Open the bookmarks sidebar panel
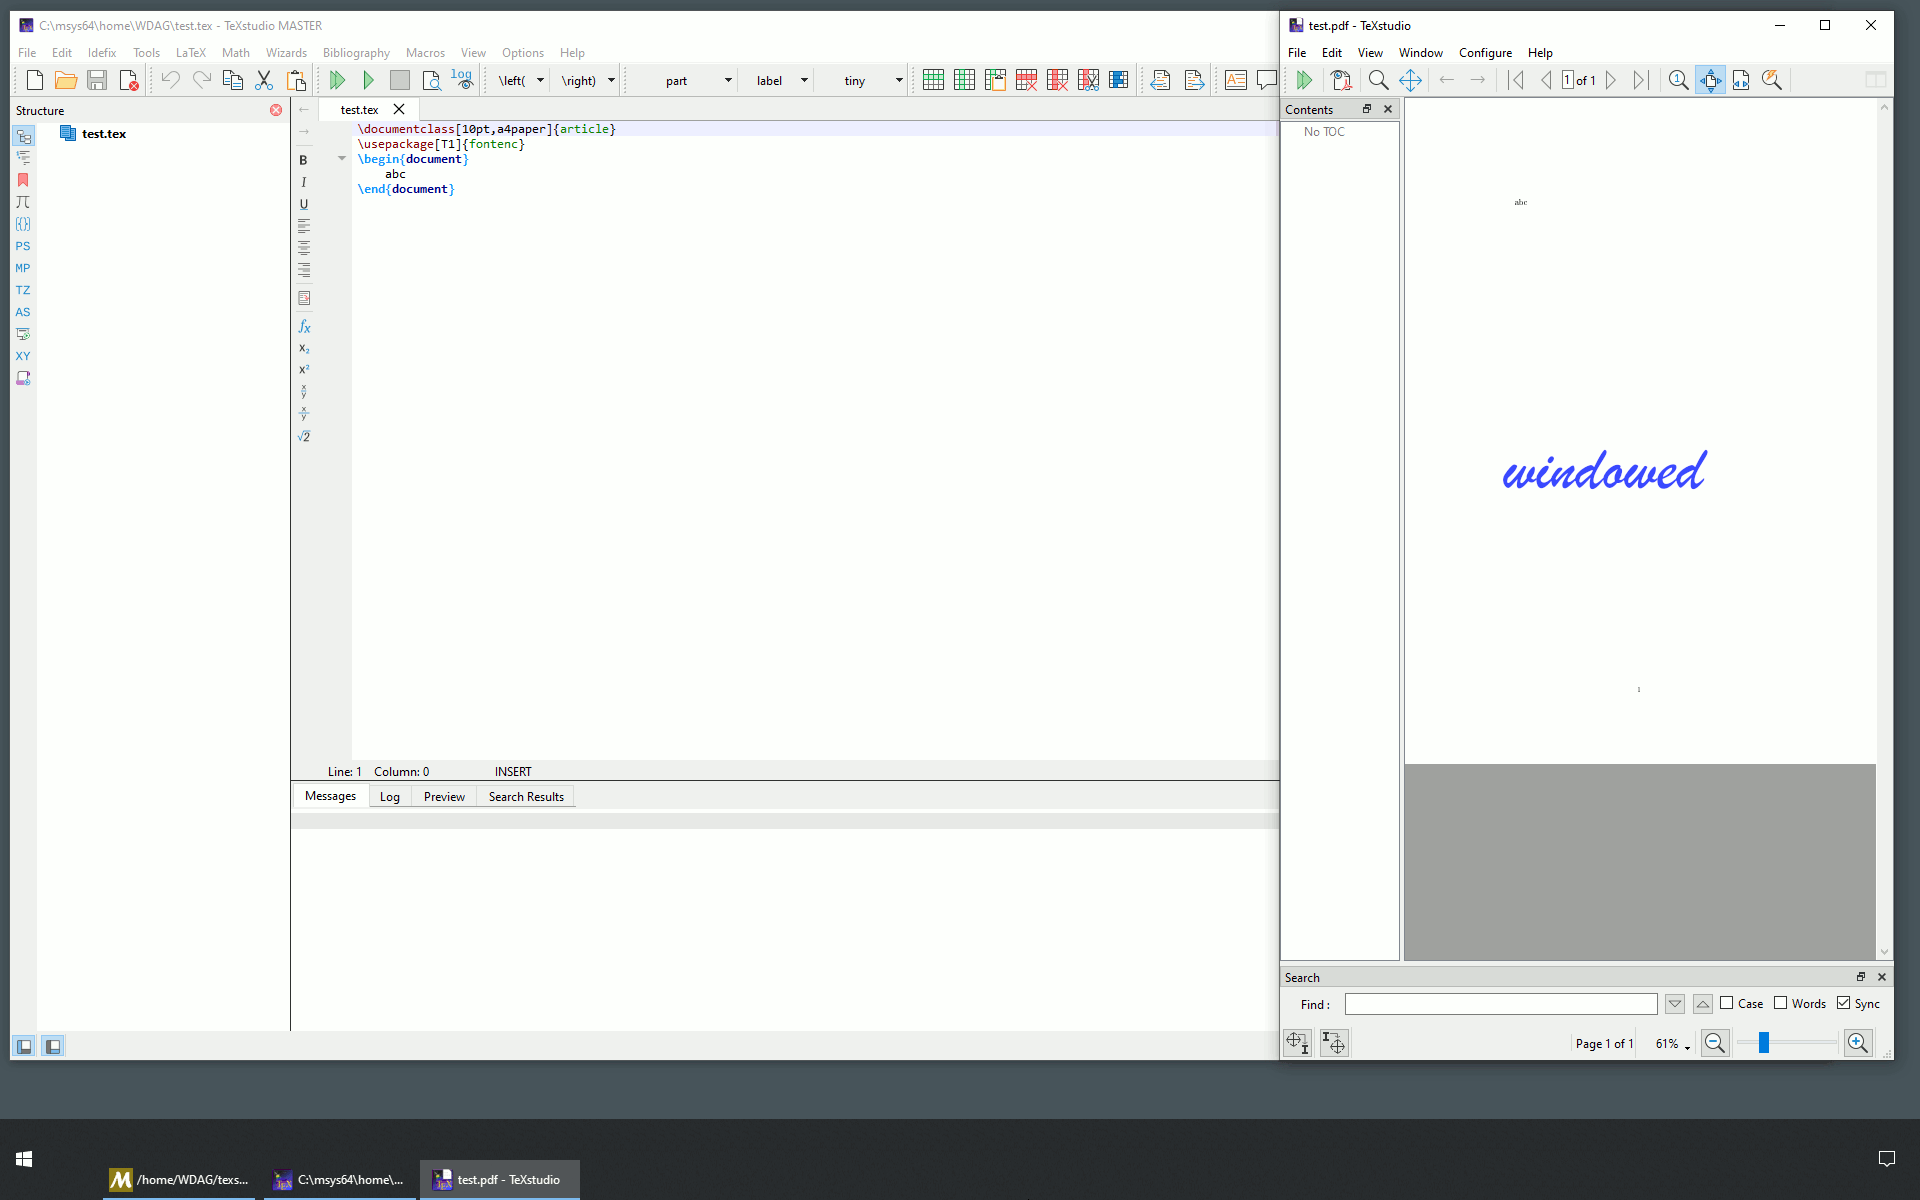The width and height of the screenshot is (1920, 1200). 23,180
